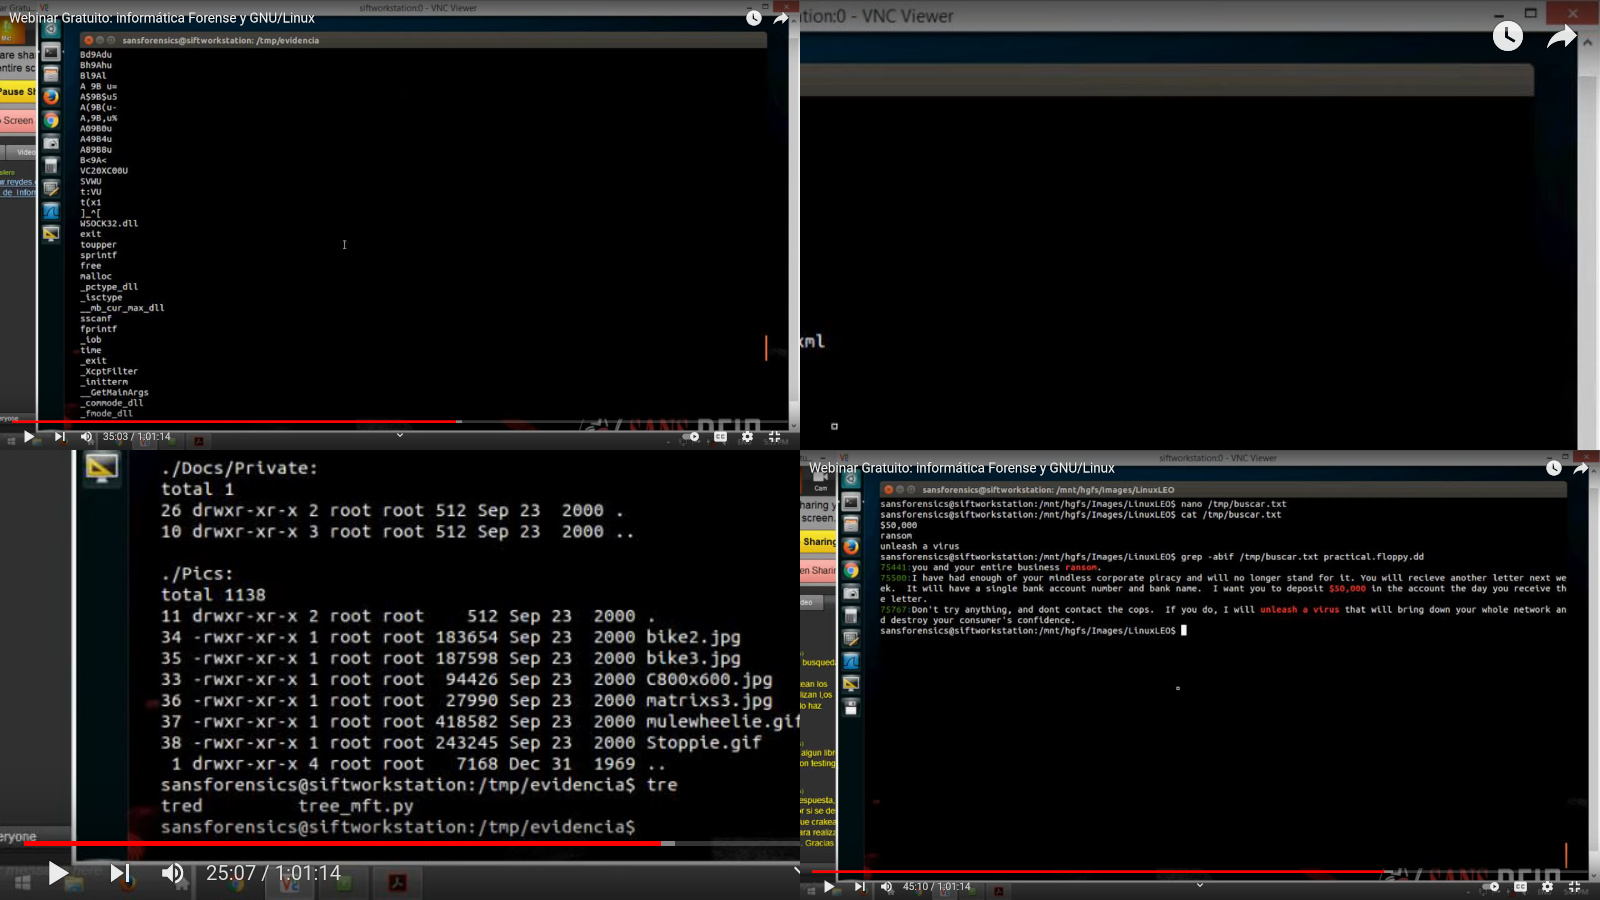1600x900 pixels.
Task: Exit full screen in the 45:10 player
Action: coord(1574,887)
